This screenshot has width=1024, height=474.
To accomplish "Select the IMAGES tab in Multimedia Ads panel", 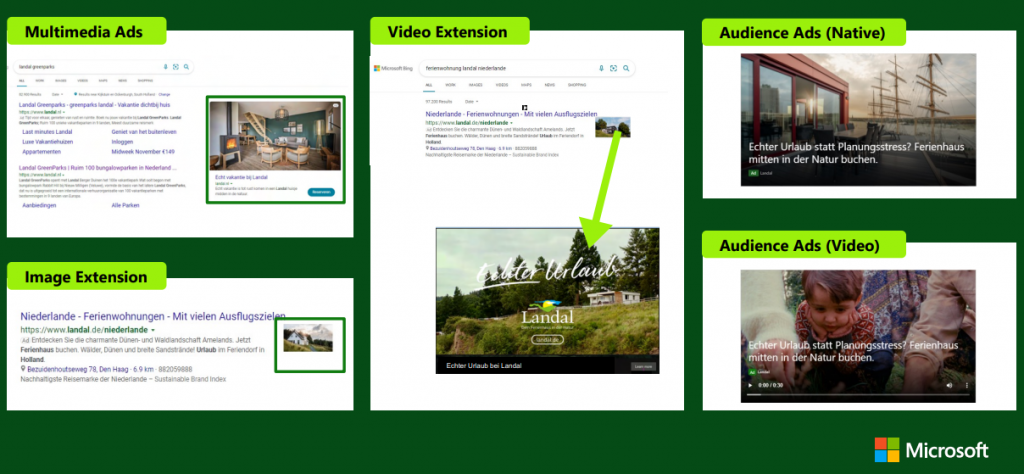I will (x=61, y=81).
